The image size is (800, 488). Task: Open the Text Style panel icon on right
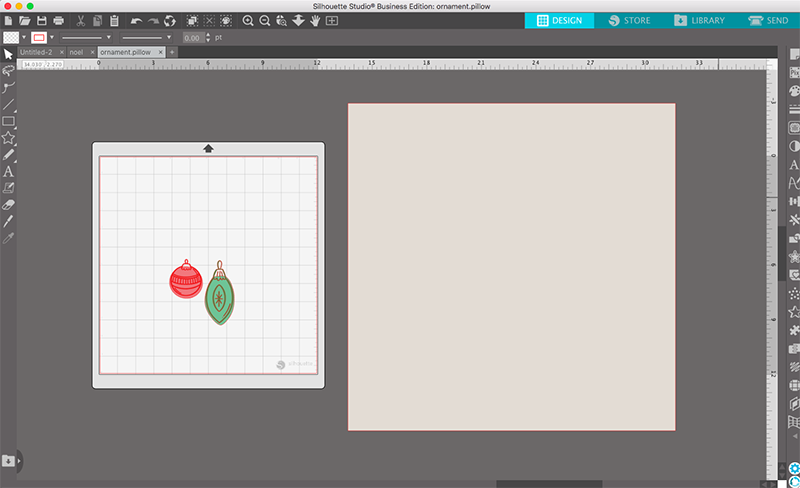pyautogui.click(x=794, y=165)
